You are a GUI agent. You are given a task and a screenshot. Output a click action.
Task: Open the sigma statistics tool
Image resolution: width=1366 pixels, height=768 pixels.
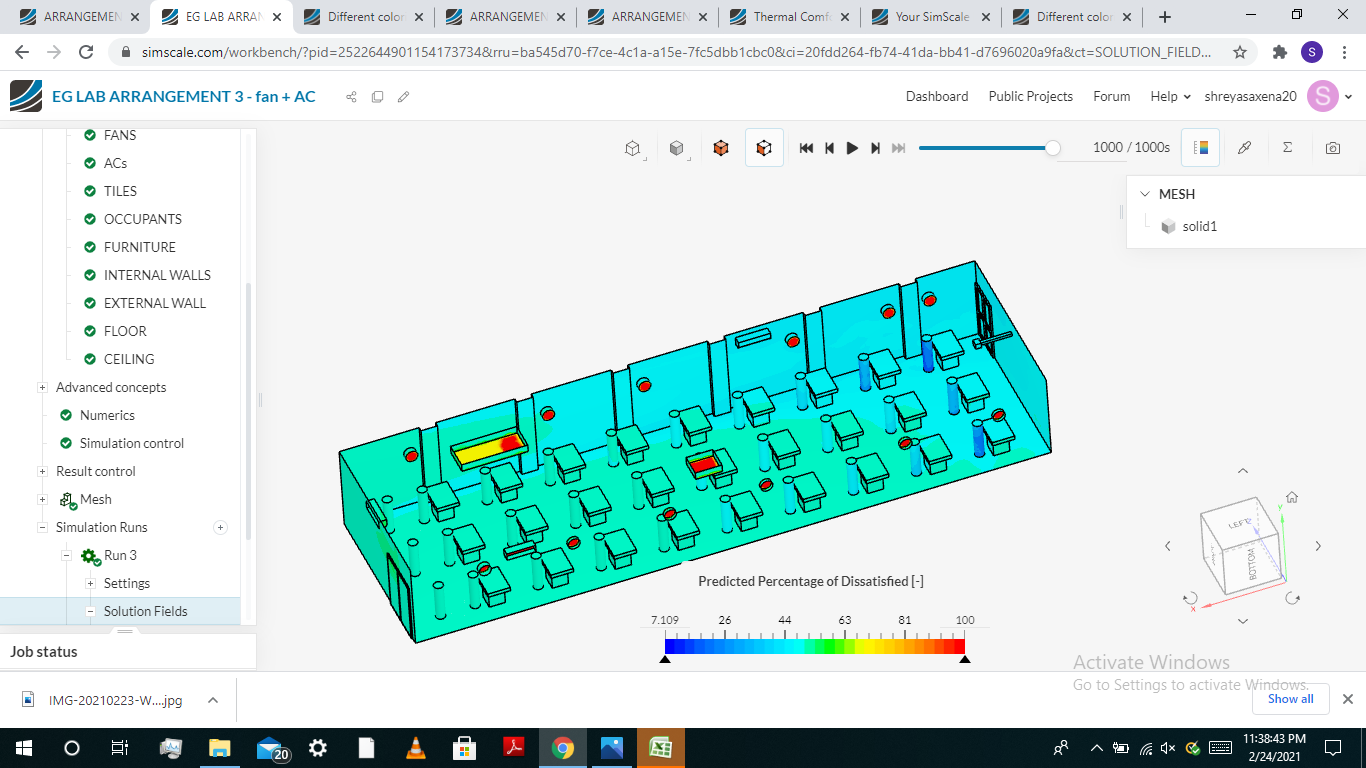pyautogui.click(x=1287, y=148)
